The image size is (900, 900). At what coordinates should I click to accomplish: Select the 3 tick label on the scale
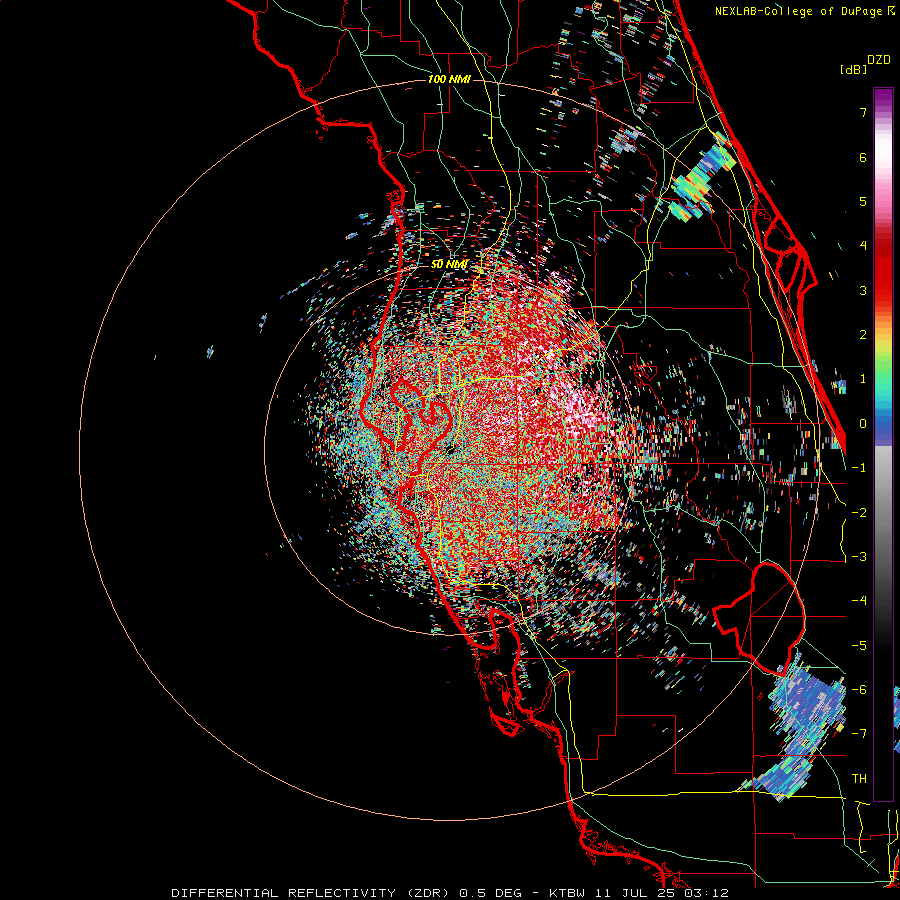coord(863,290)
